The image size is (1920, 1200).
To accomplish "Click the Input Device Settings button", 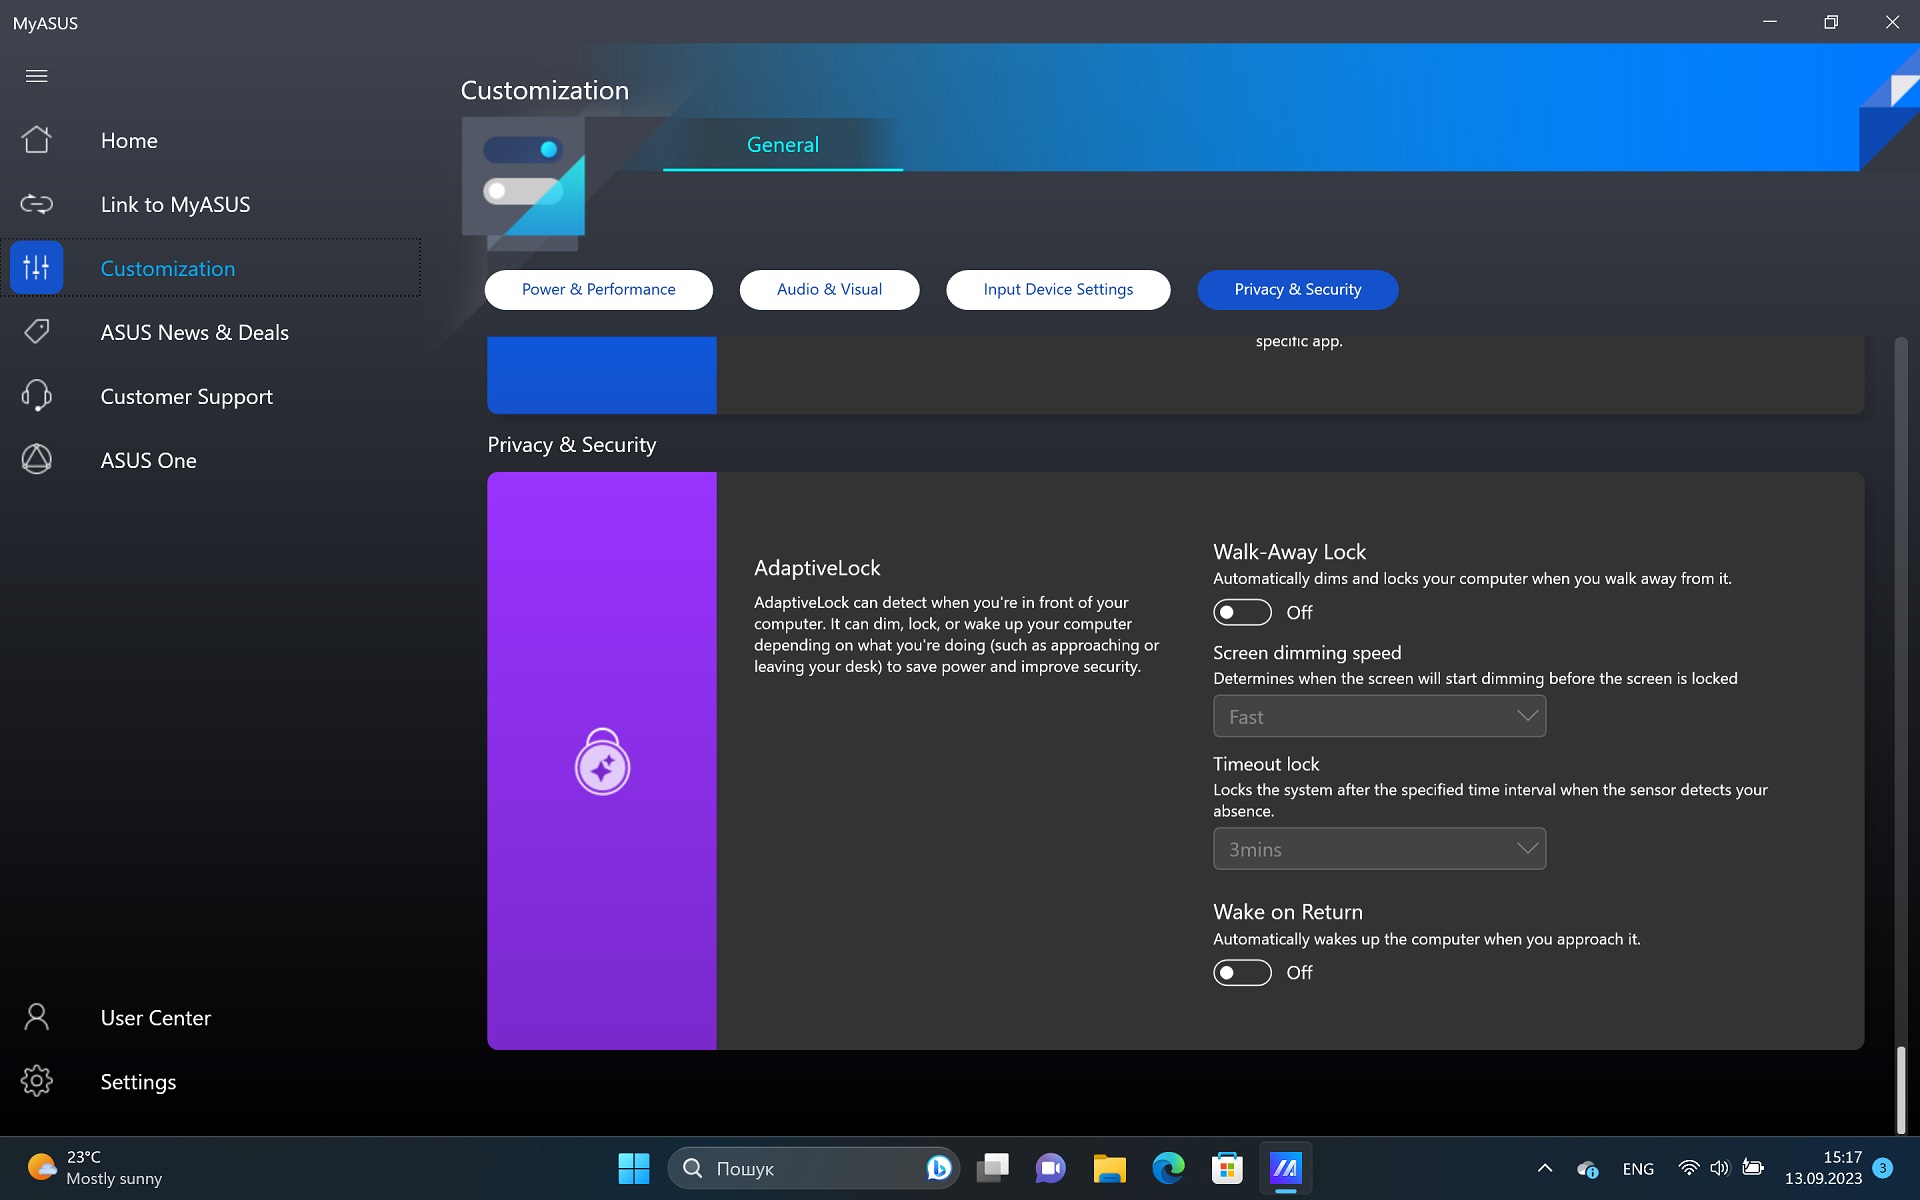I will 1058,290.
